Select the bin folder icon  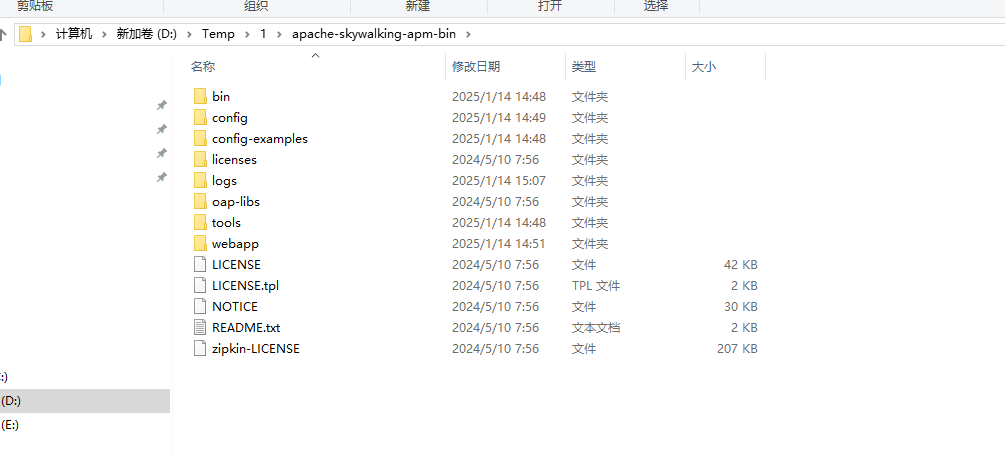[200, 97]
